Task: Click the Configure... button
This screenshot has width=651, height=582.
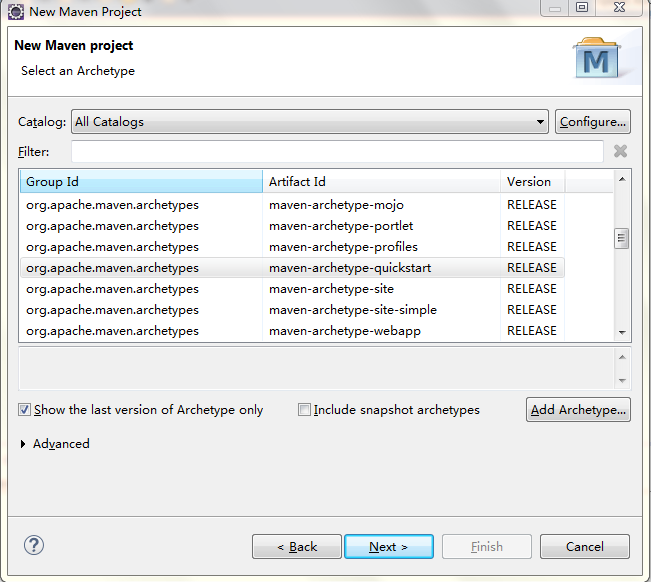Action: point(592,122)
